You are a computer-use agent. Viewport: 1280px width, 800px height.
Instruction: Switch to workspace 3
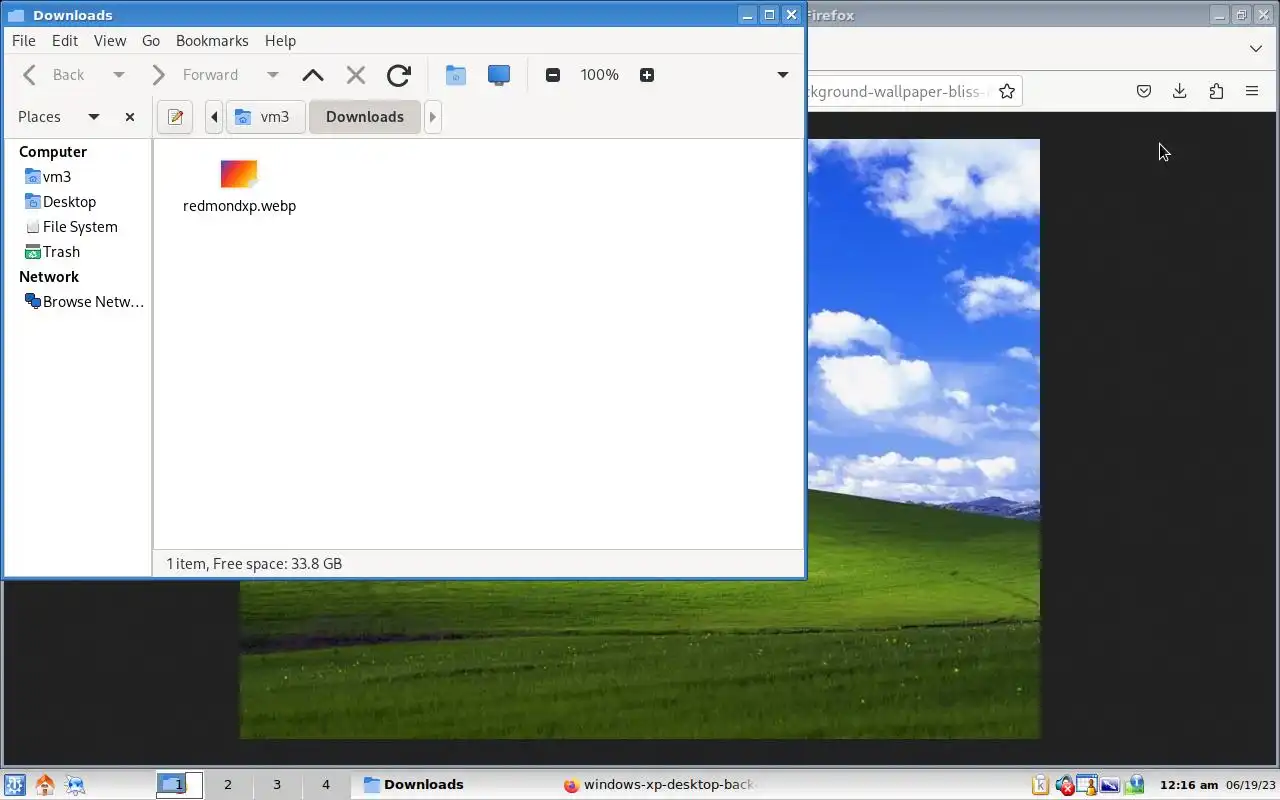coord(277,785)
